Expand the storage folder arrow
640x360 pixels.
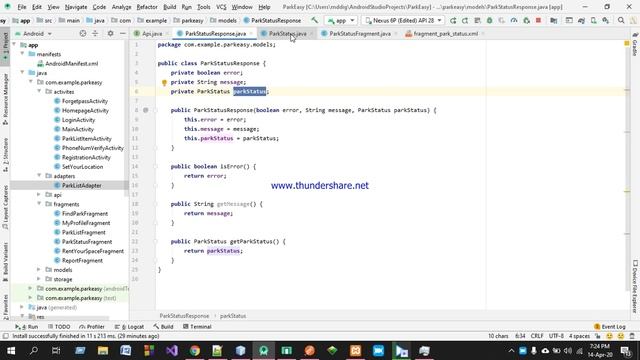click(40, 279)
